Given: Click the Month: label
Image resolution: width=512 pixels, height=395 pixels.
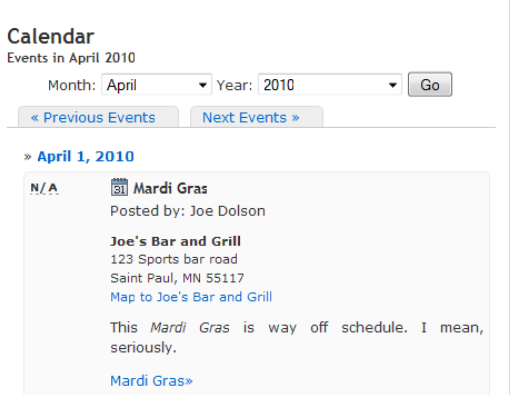Looking at the screenshot, I should [72, 85].
